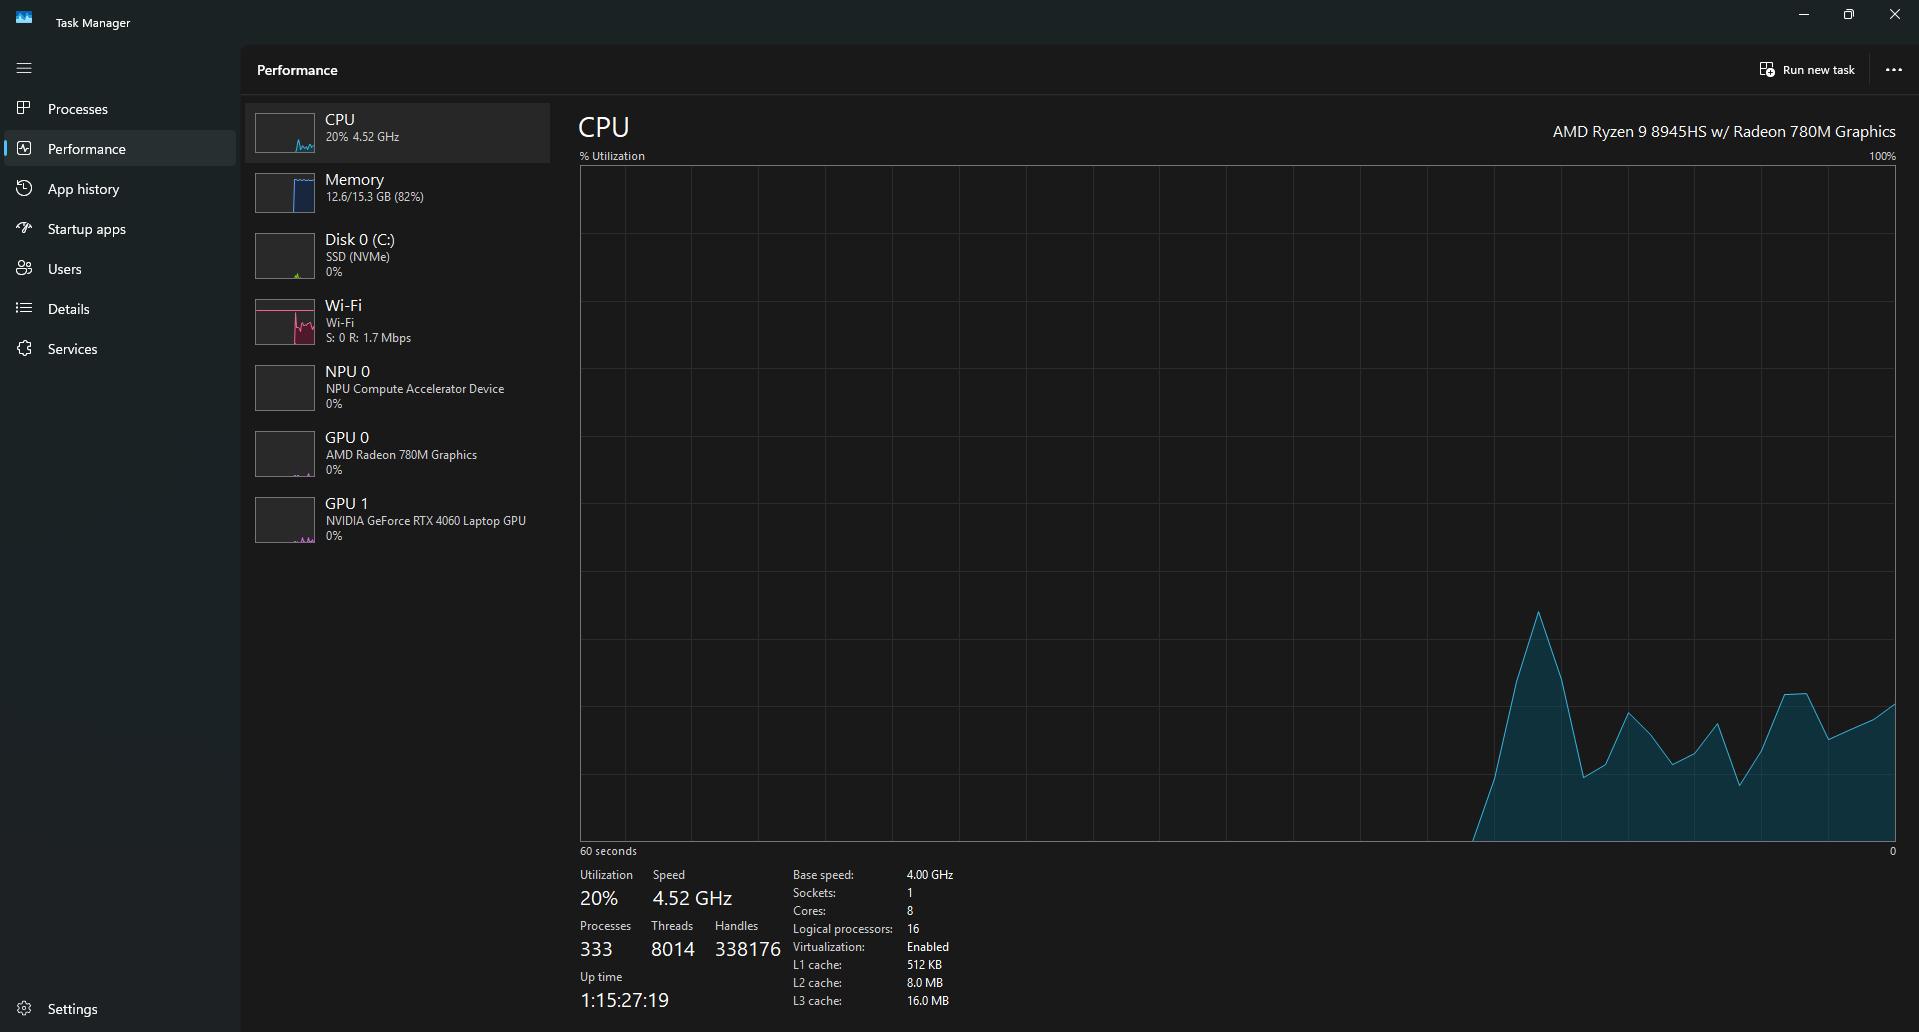
Task: Click the large CPU heading above graph
Action: pos(604,127)
